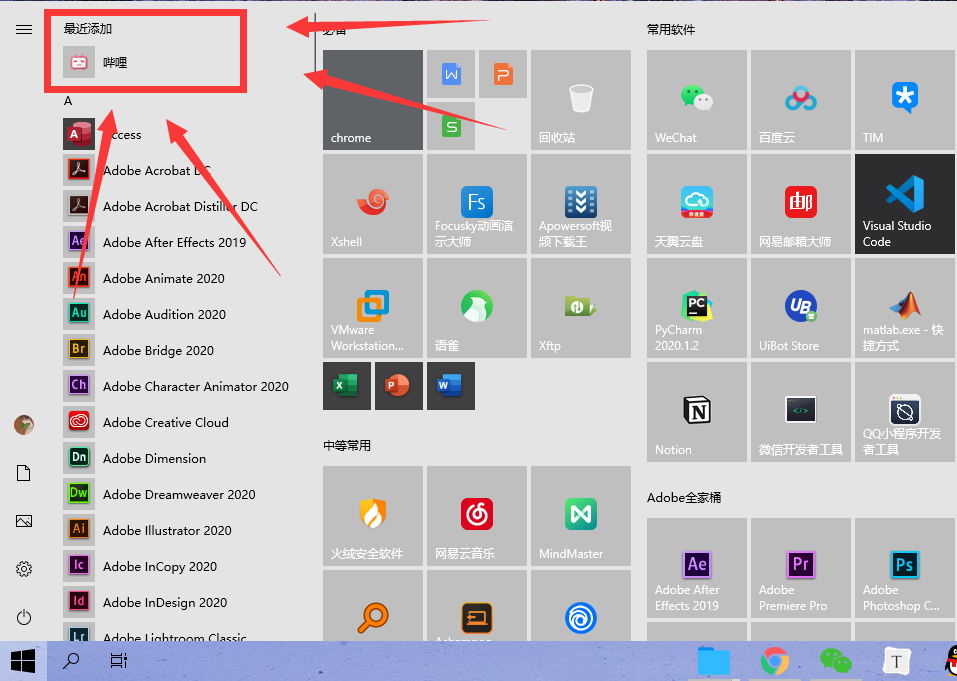Launch Adobe After Effects 2019 tile
The height and width of the screenshot is (681, 957).
click(x=697, y=568)
